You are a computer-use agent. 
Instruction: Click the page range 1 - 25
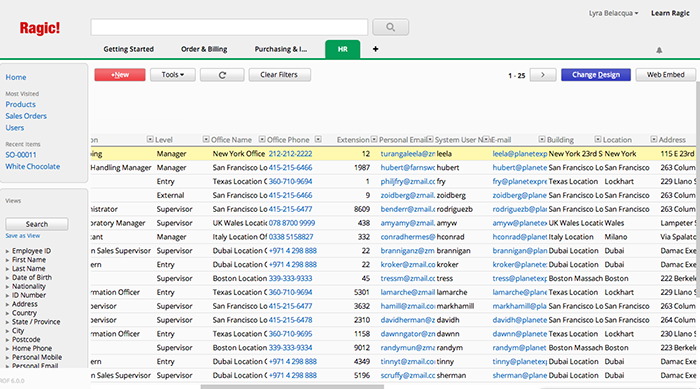pos(517,75)
